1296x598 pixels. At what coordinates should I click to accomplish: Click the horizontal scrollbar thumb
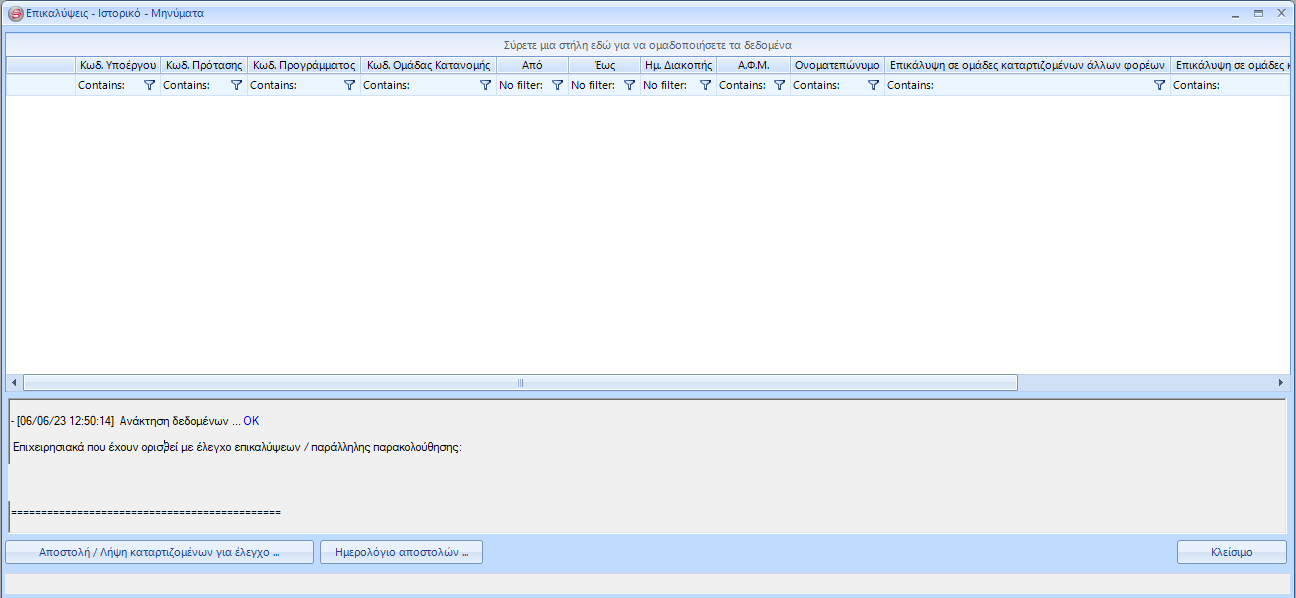click(520, 383)
